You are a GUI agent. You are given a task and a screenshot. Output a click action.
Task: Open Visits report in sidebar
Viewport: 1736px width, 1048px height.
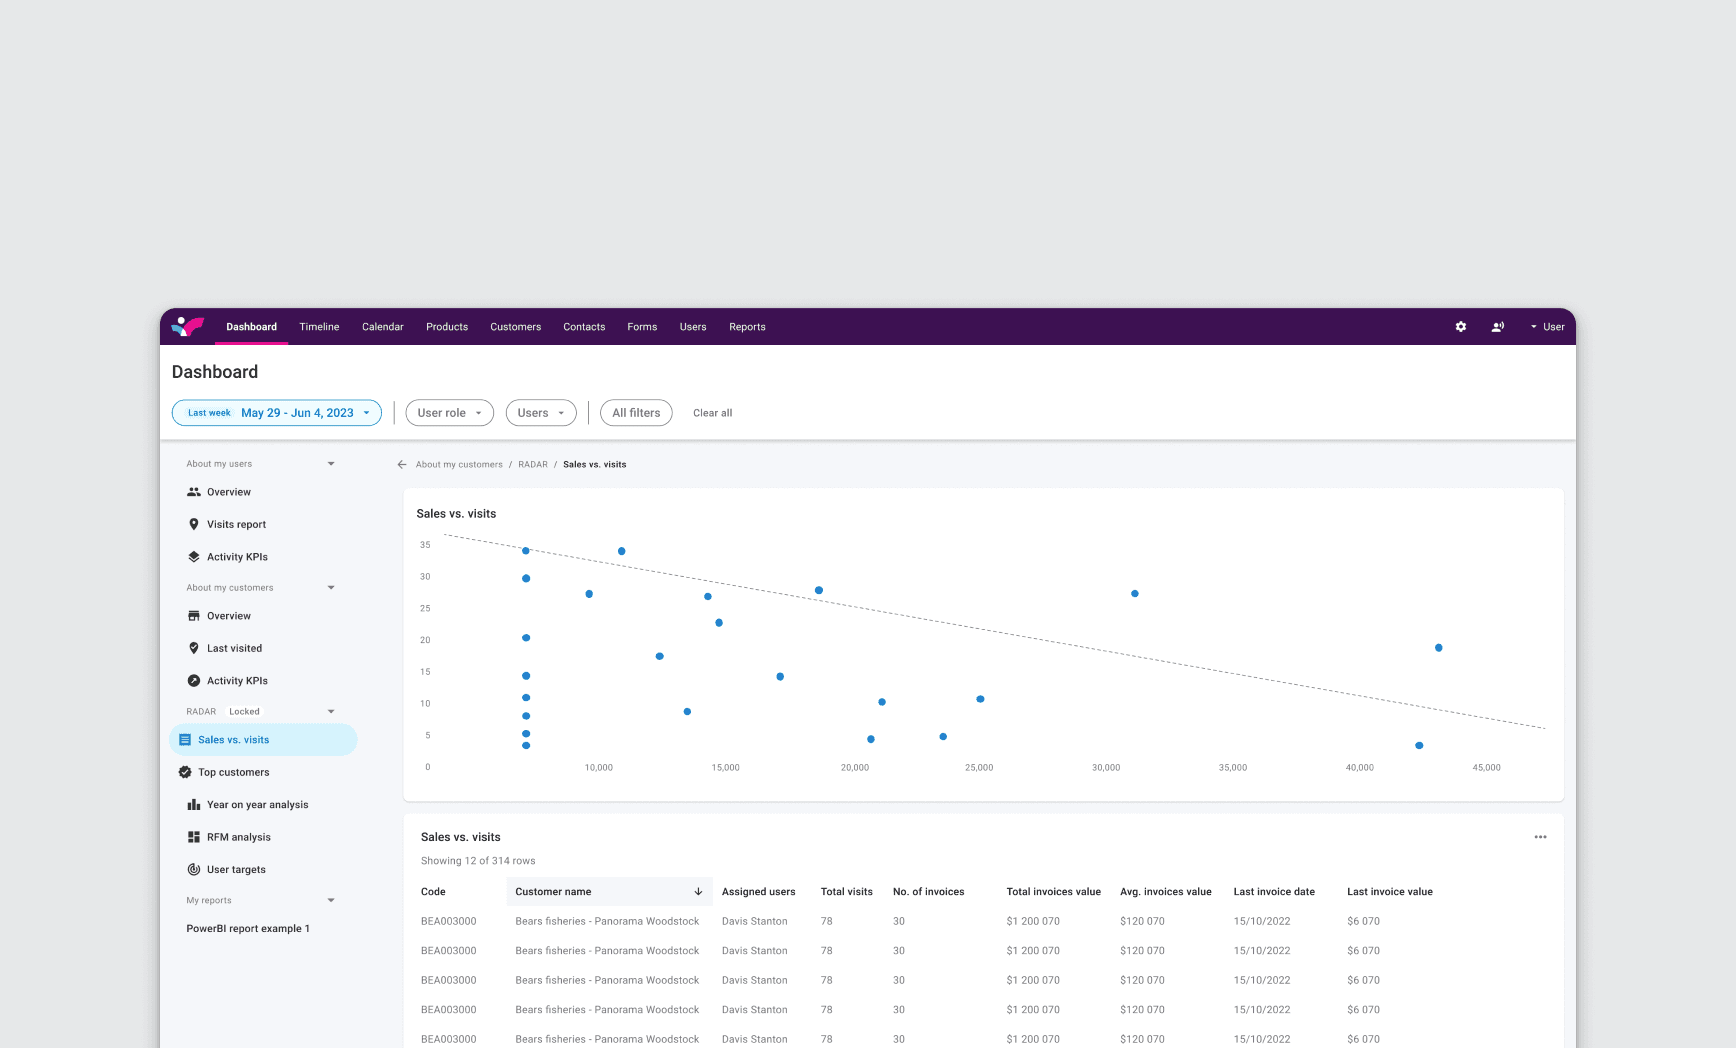(236, 524)
